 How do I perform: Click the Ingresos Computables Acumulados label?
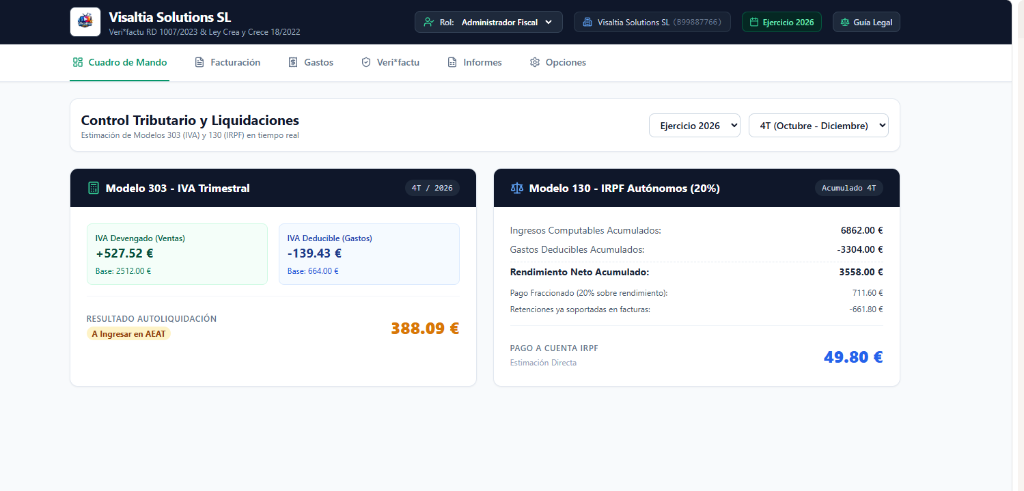585,230
